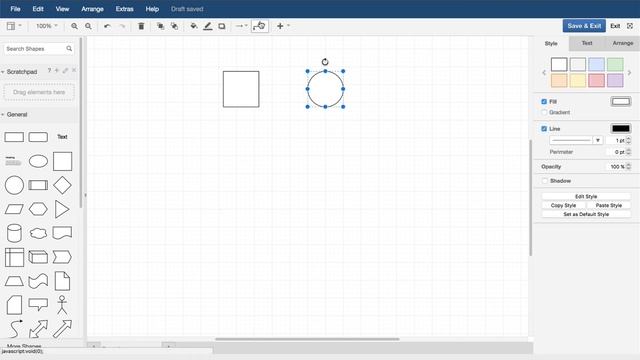This screenshot has height=360, width=640.
Task: Click Set as Default Style button
Action: pos(586,214)
